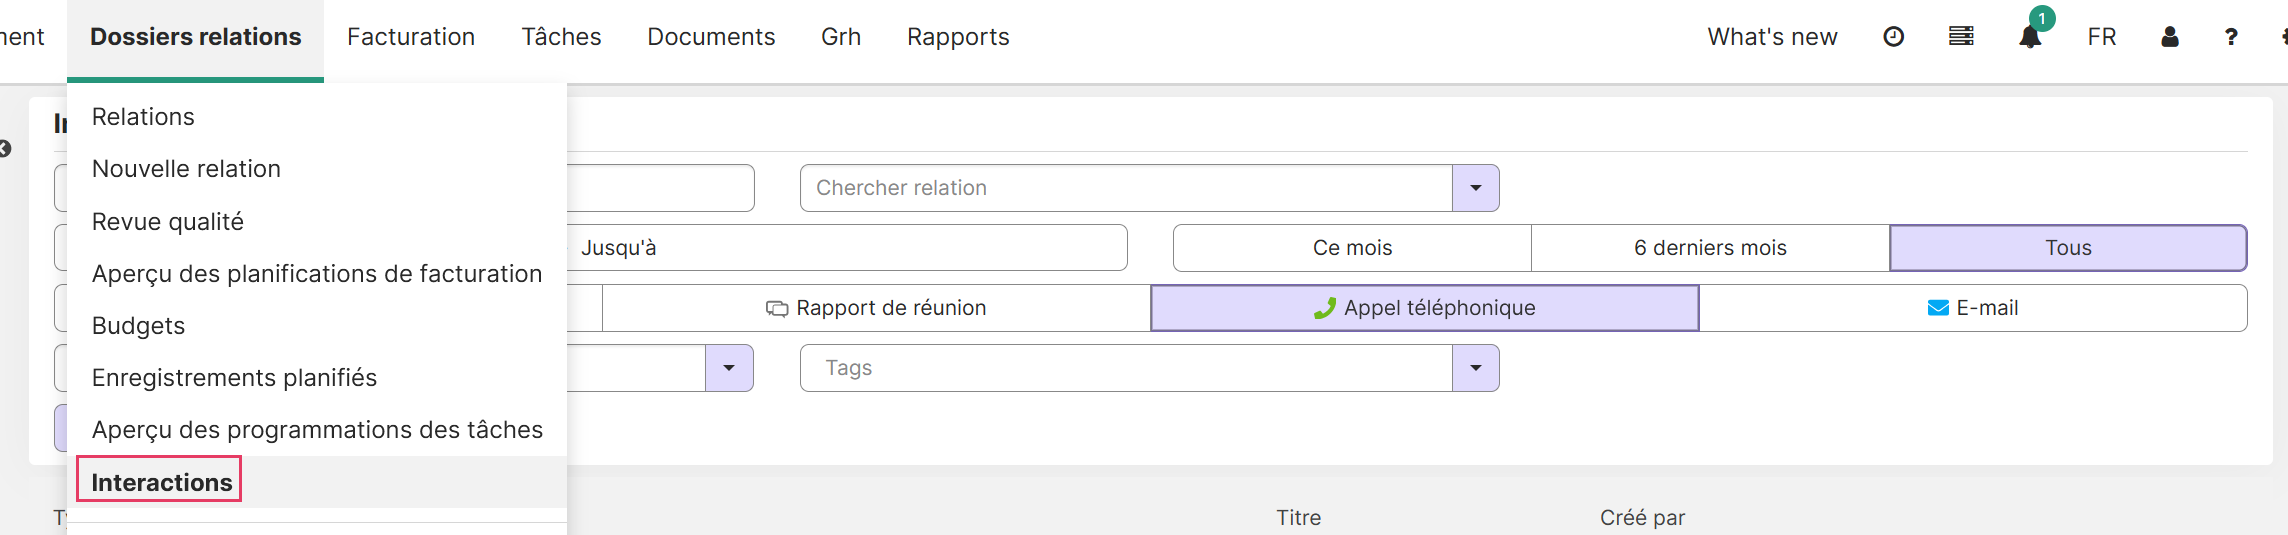Screen dimensions: 2288x535
Task: Expand the Chercher relation dropdown arrow
Action: 1475,188
